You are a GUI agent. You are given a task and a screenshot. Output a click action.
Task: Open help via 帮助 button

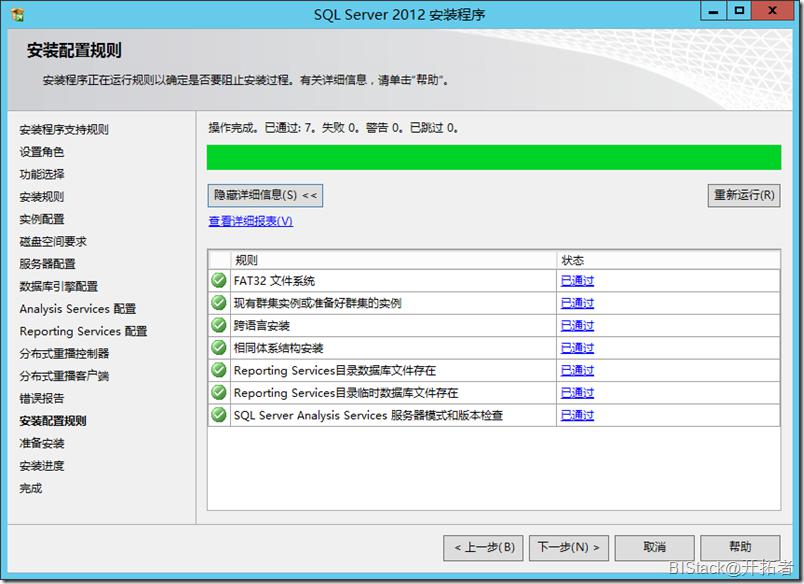740,548
